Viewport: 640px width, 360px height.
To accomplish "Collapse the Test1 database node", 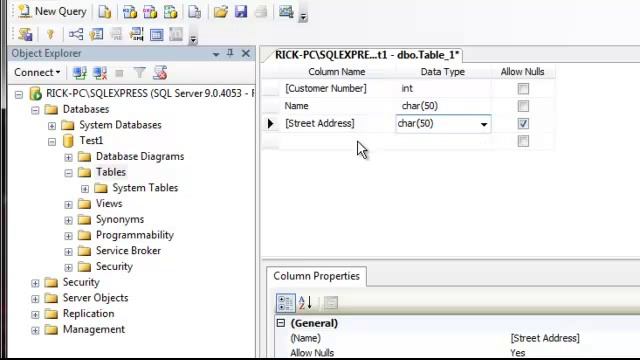I will [52, 142].
